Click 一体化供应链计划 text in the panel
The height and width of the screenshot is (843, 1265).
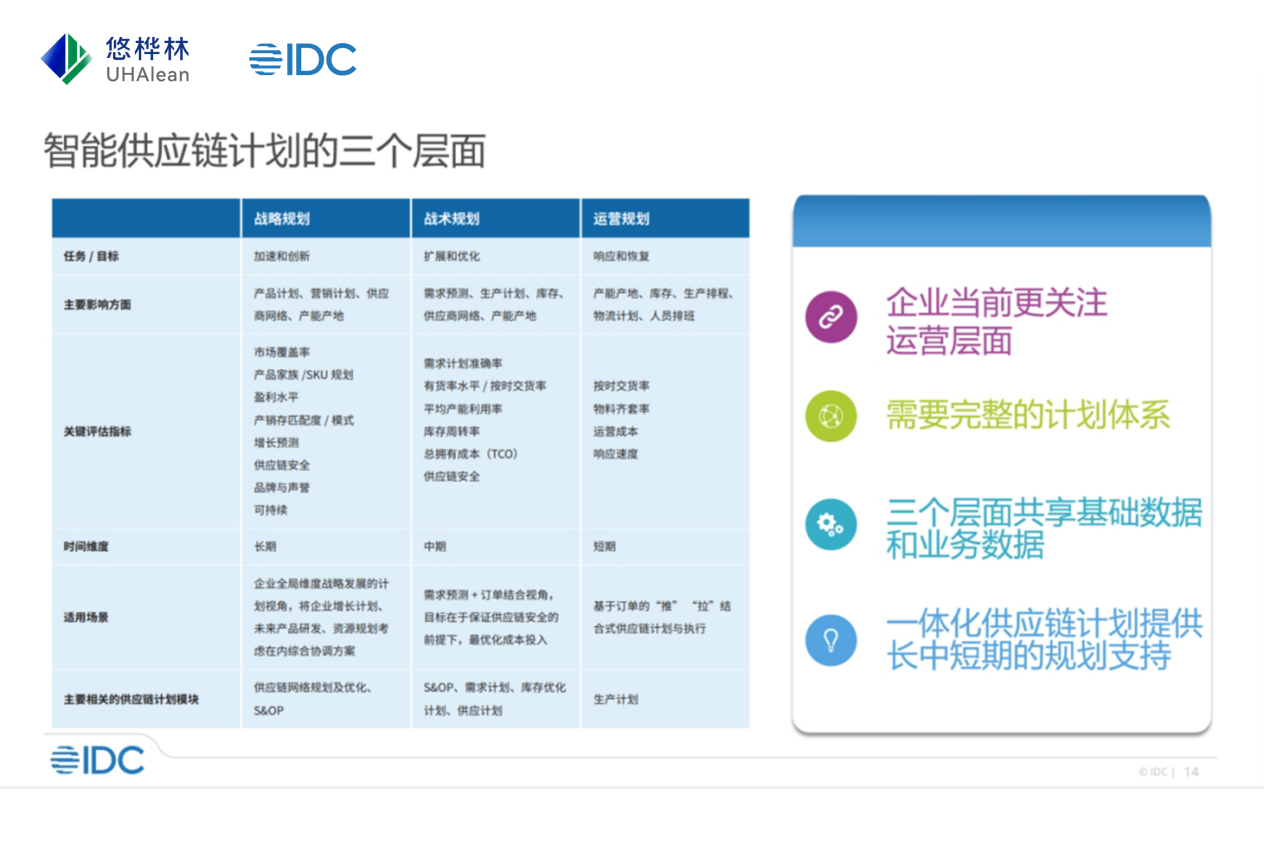[1044, 625]
